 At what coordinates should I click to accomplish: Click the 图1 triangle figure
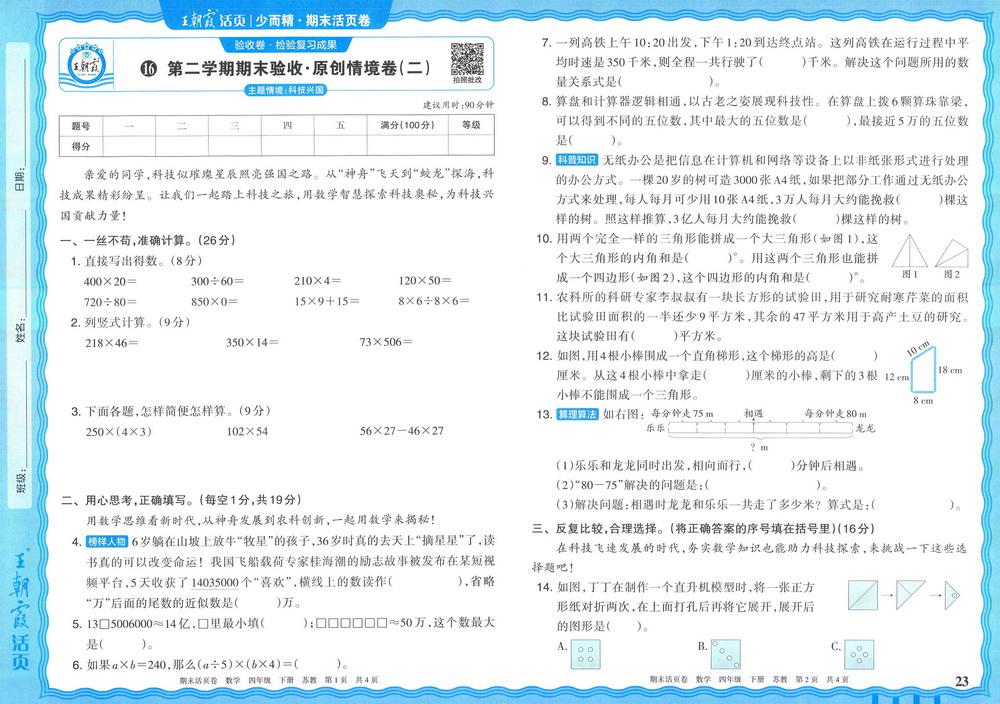(909, 251)
